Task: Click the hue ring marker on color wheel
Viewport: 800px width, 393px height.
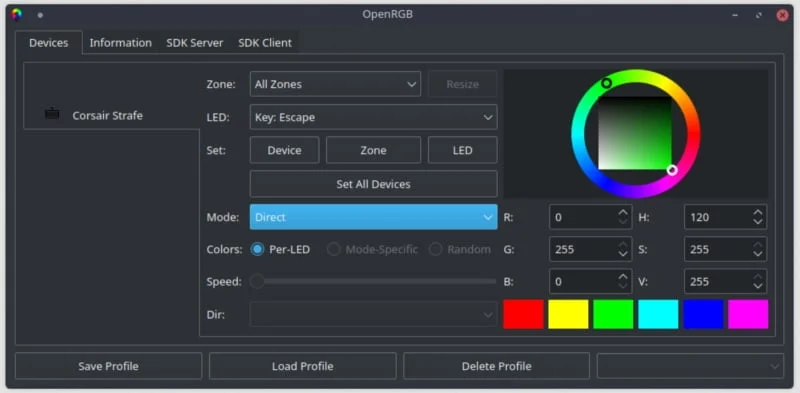Action: point(606,83)
